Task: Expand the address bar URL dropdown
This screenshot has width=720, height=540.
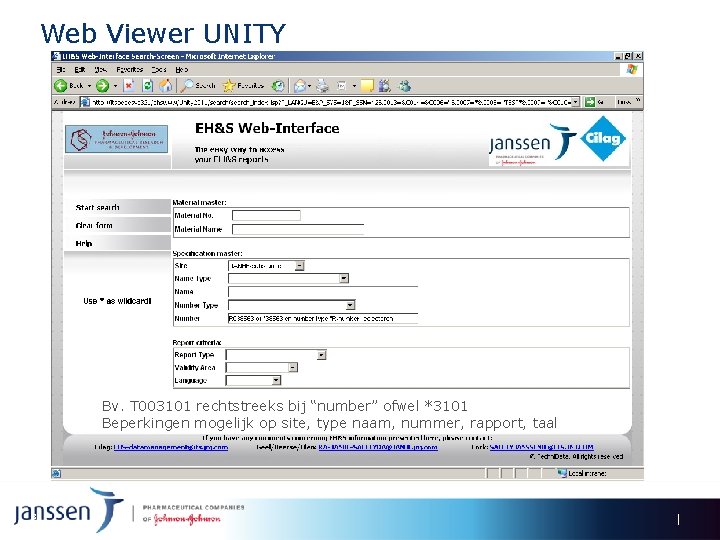Action: click(x=576, y=102)
